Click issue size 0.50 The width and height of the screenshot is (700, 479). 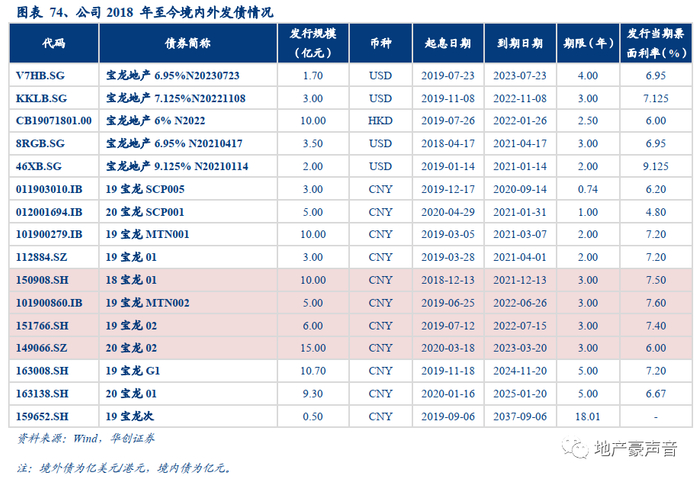pos(313,416)
